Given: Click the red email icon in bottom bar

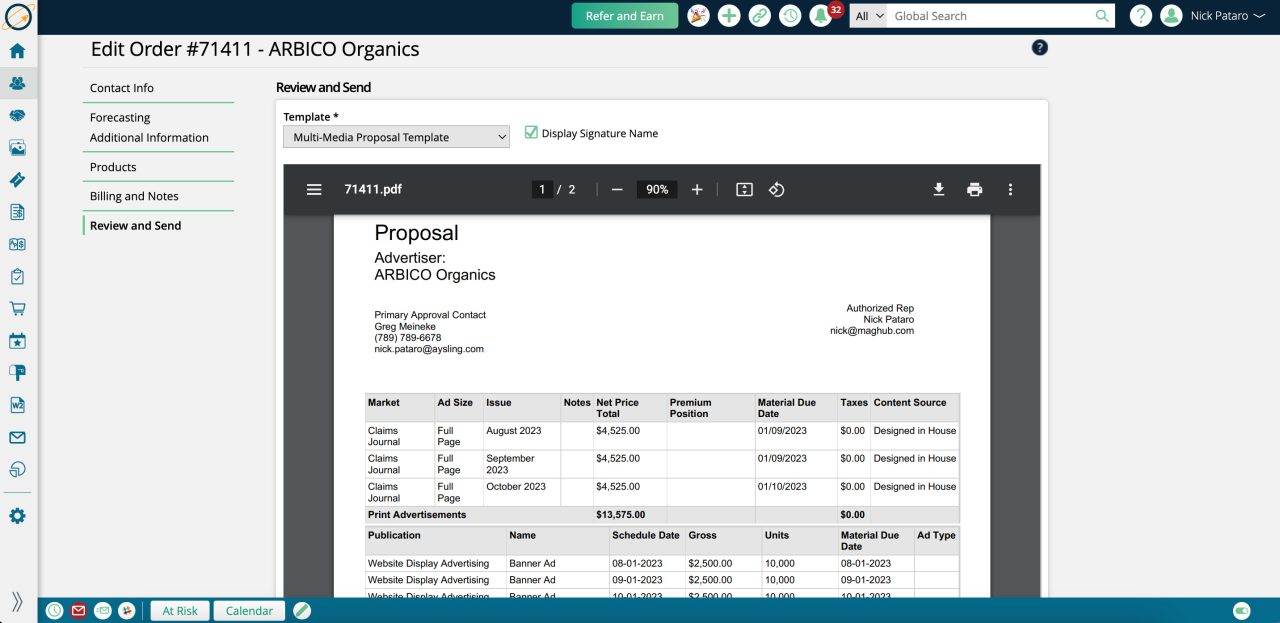Looking at the screenshot, I should click(78, 610).
